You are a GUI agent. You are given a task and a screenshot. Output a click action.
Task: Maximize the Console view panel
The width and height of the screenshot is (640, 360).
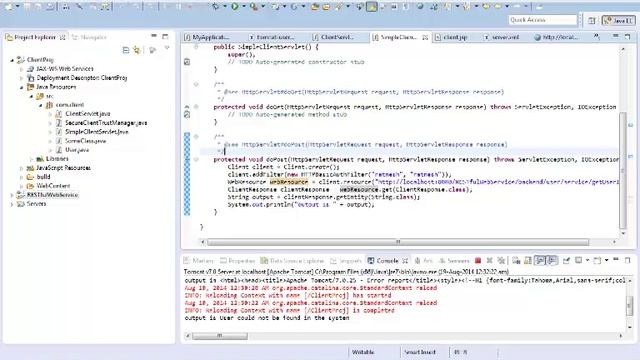click(627, 260)
